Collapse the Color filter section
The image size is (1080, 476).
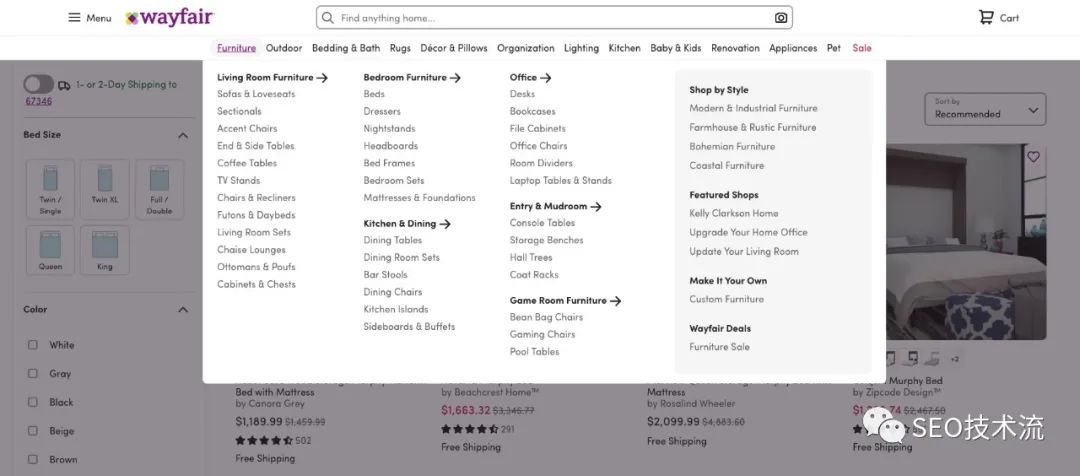183,310
